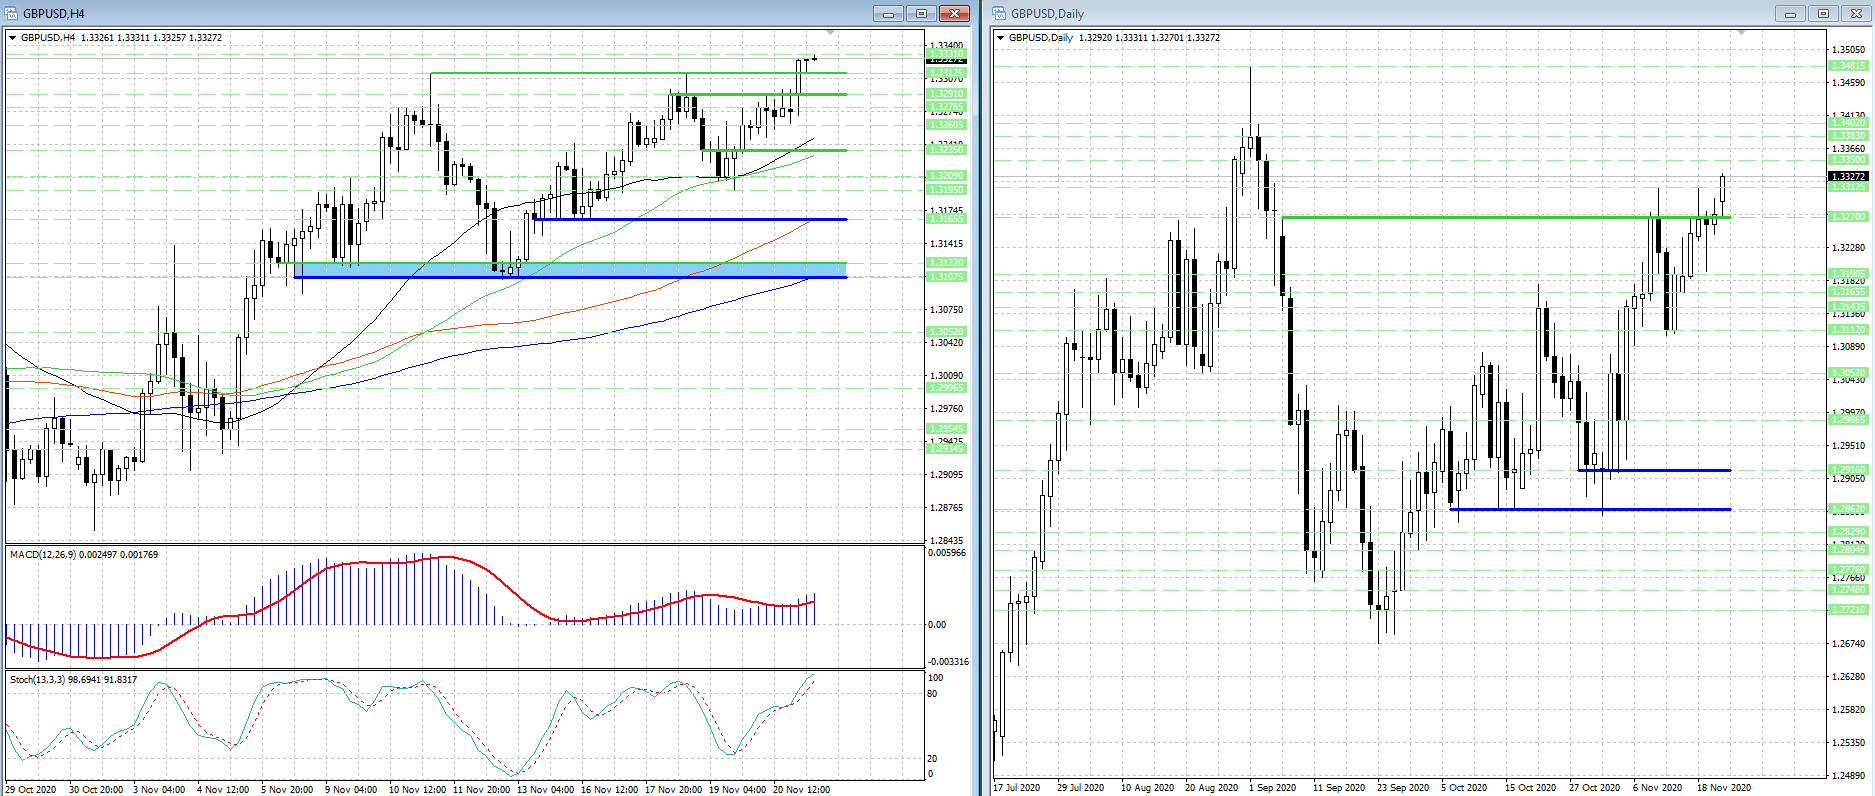This screenshot has width=1875, height=796.
Task: Click the GBPUSD,H4 window chart icon
Action: (x=13, y=14)
